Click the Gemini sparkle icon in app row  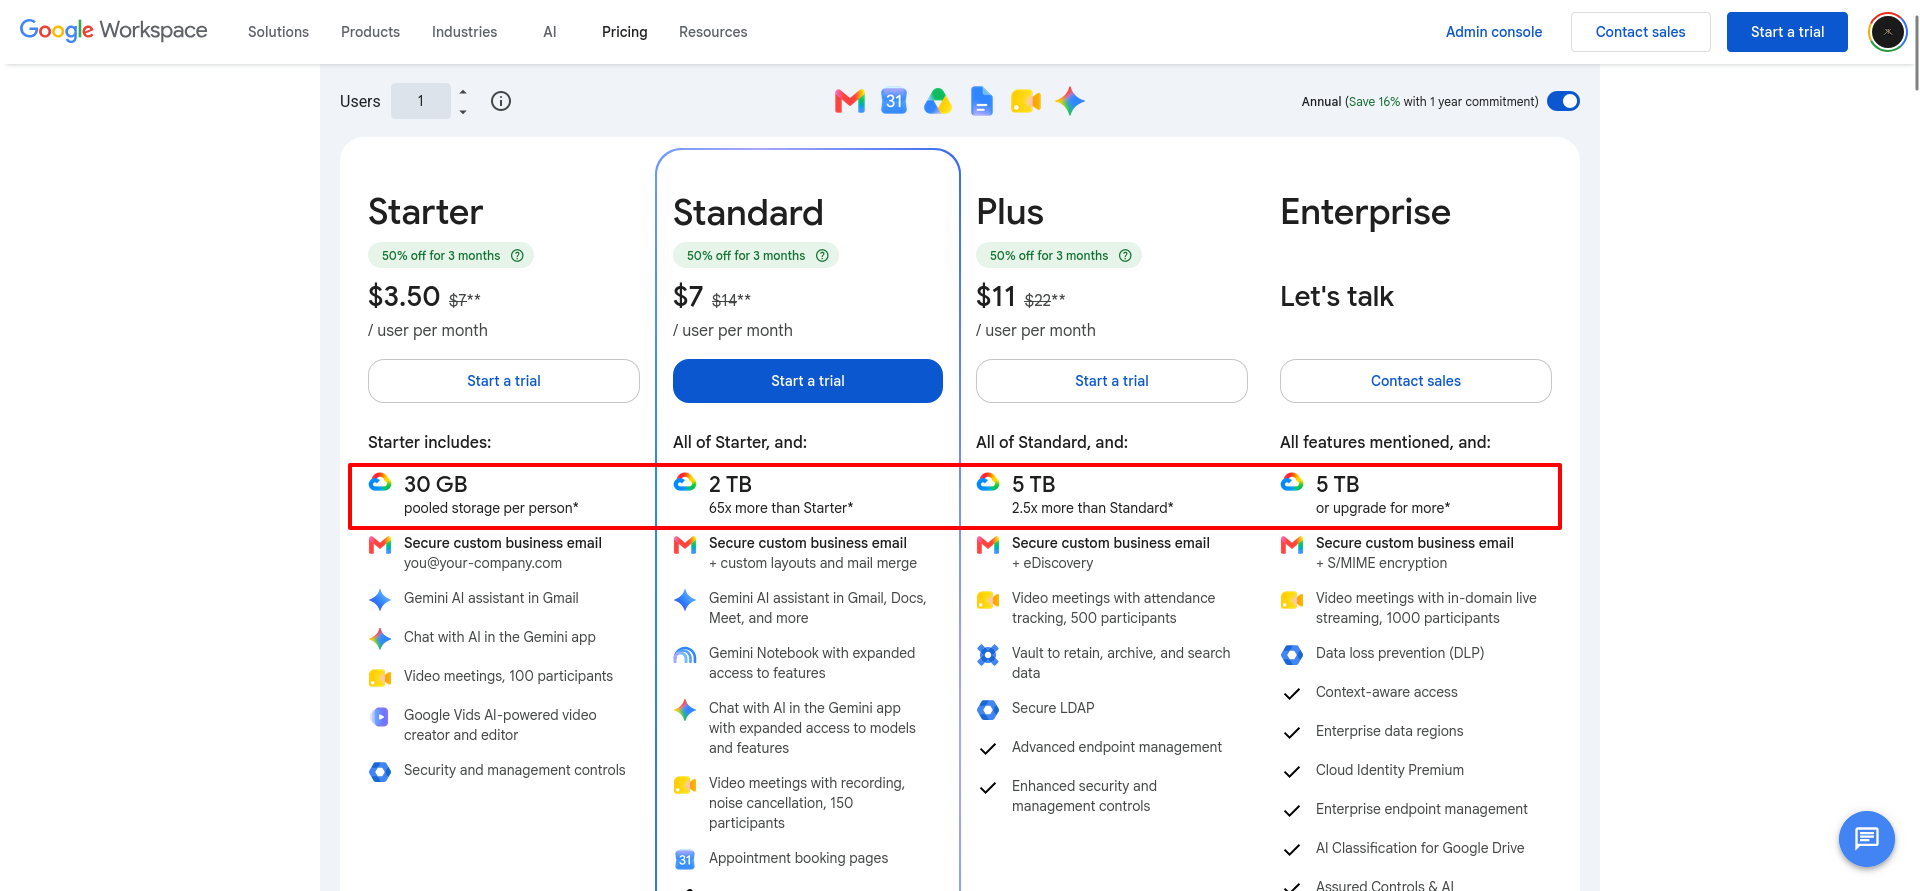point(1070,101)
